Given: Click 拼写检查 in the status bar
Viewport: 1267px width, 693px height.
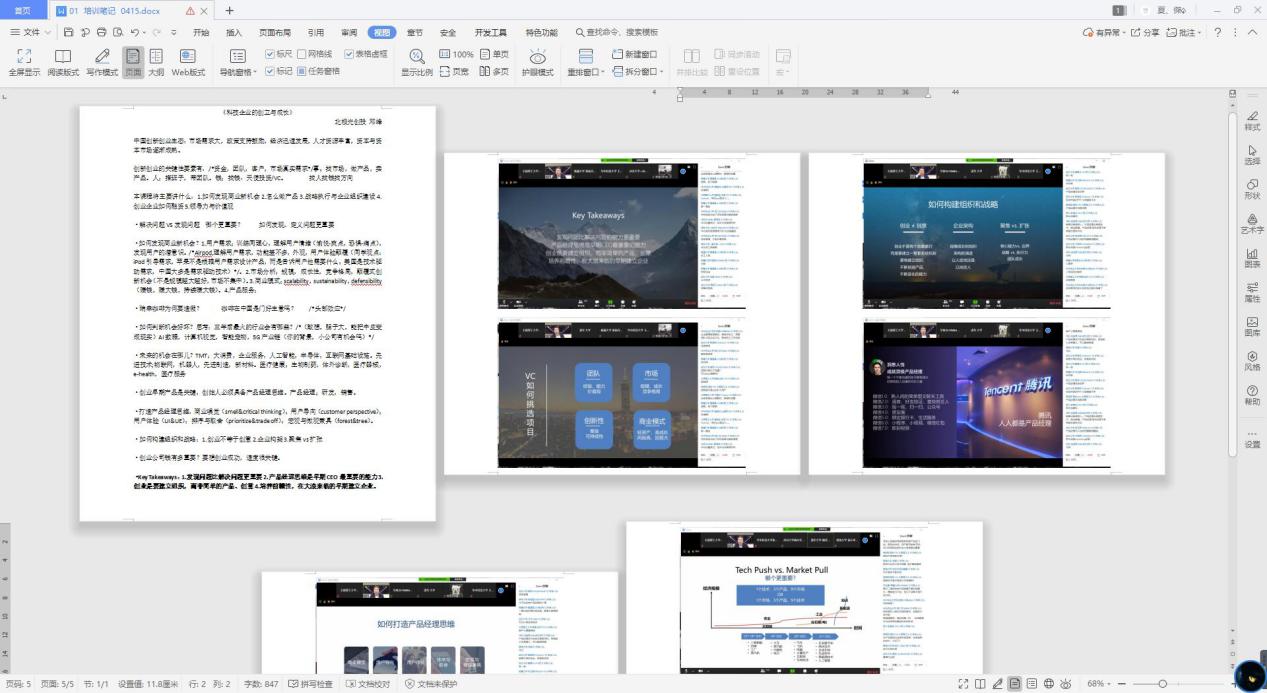Looking at the screenshot, I should (x=310, y=684).
